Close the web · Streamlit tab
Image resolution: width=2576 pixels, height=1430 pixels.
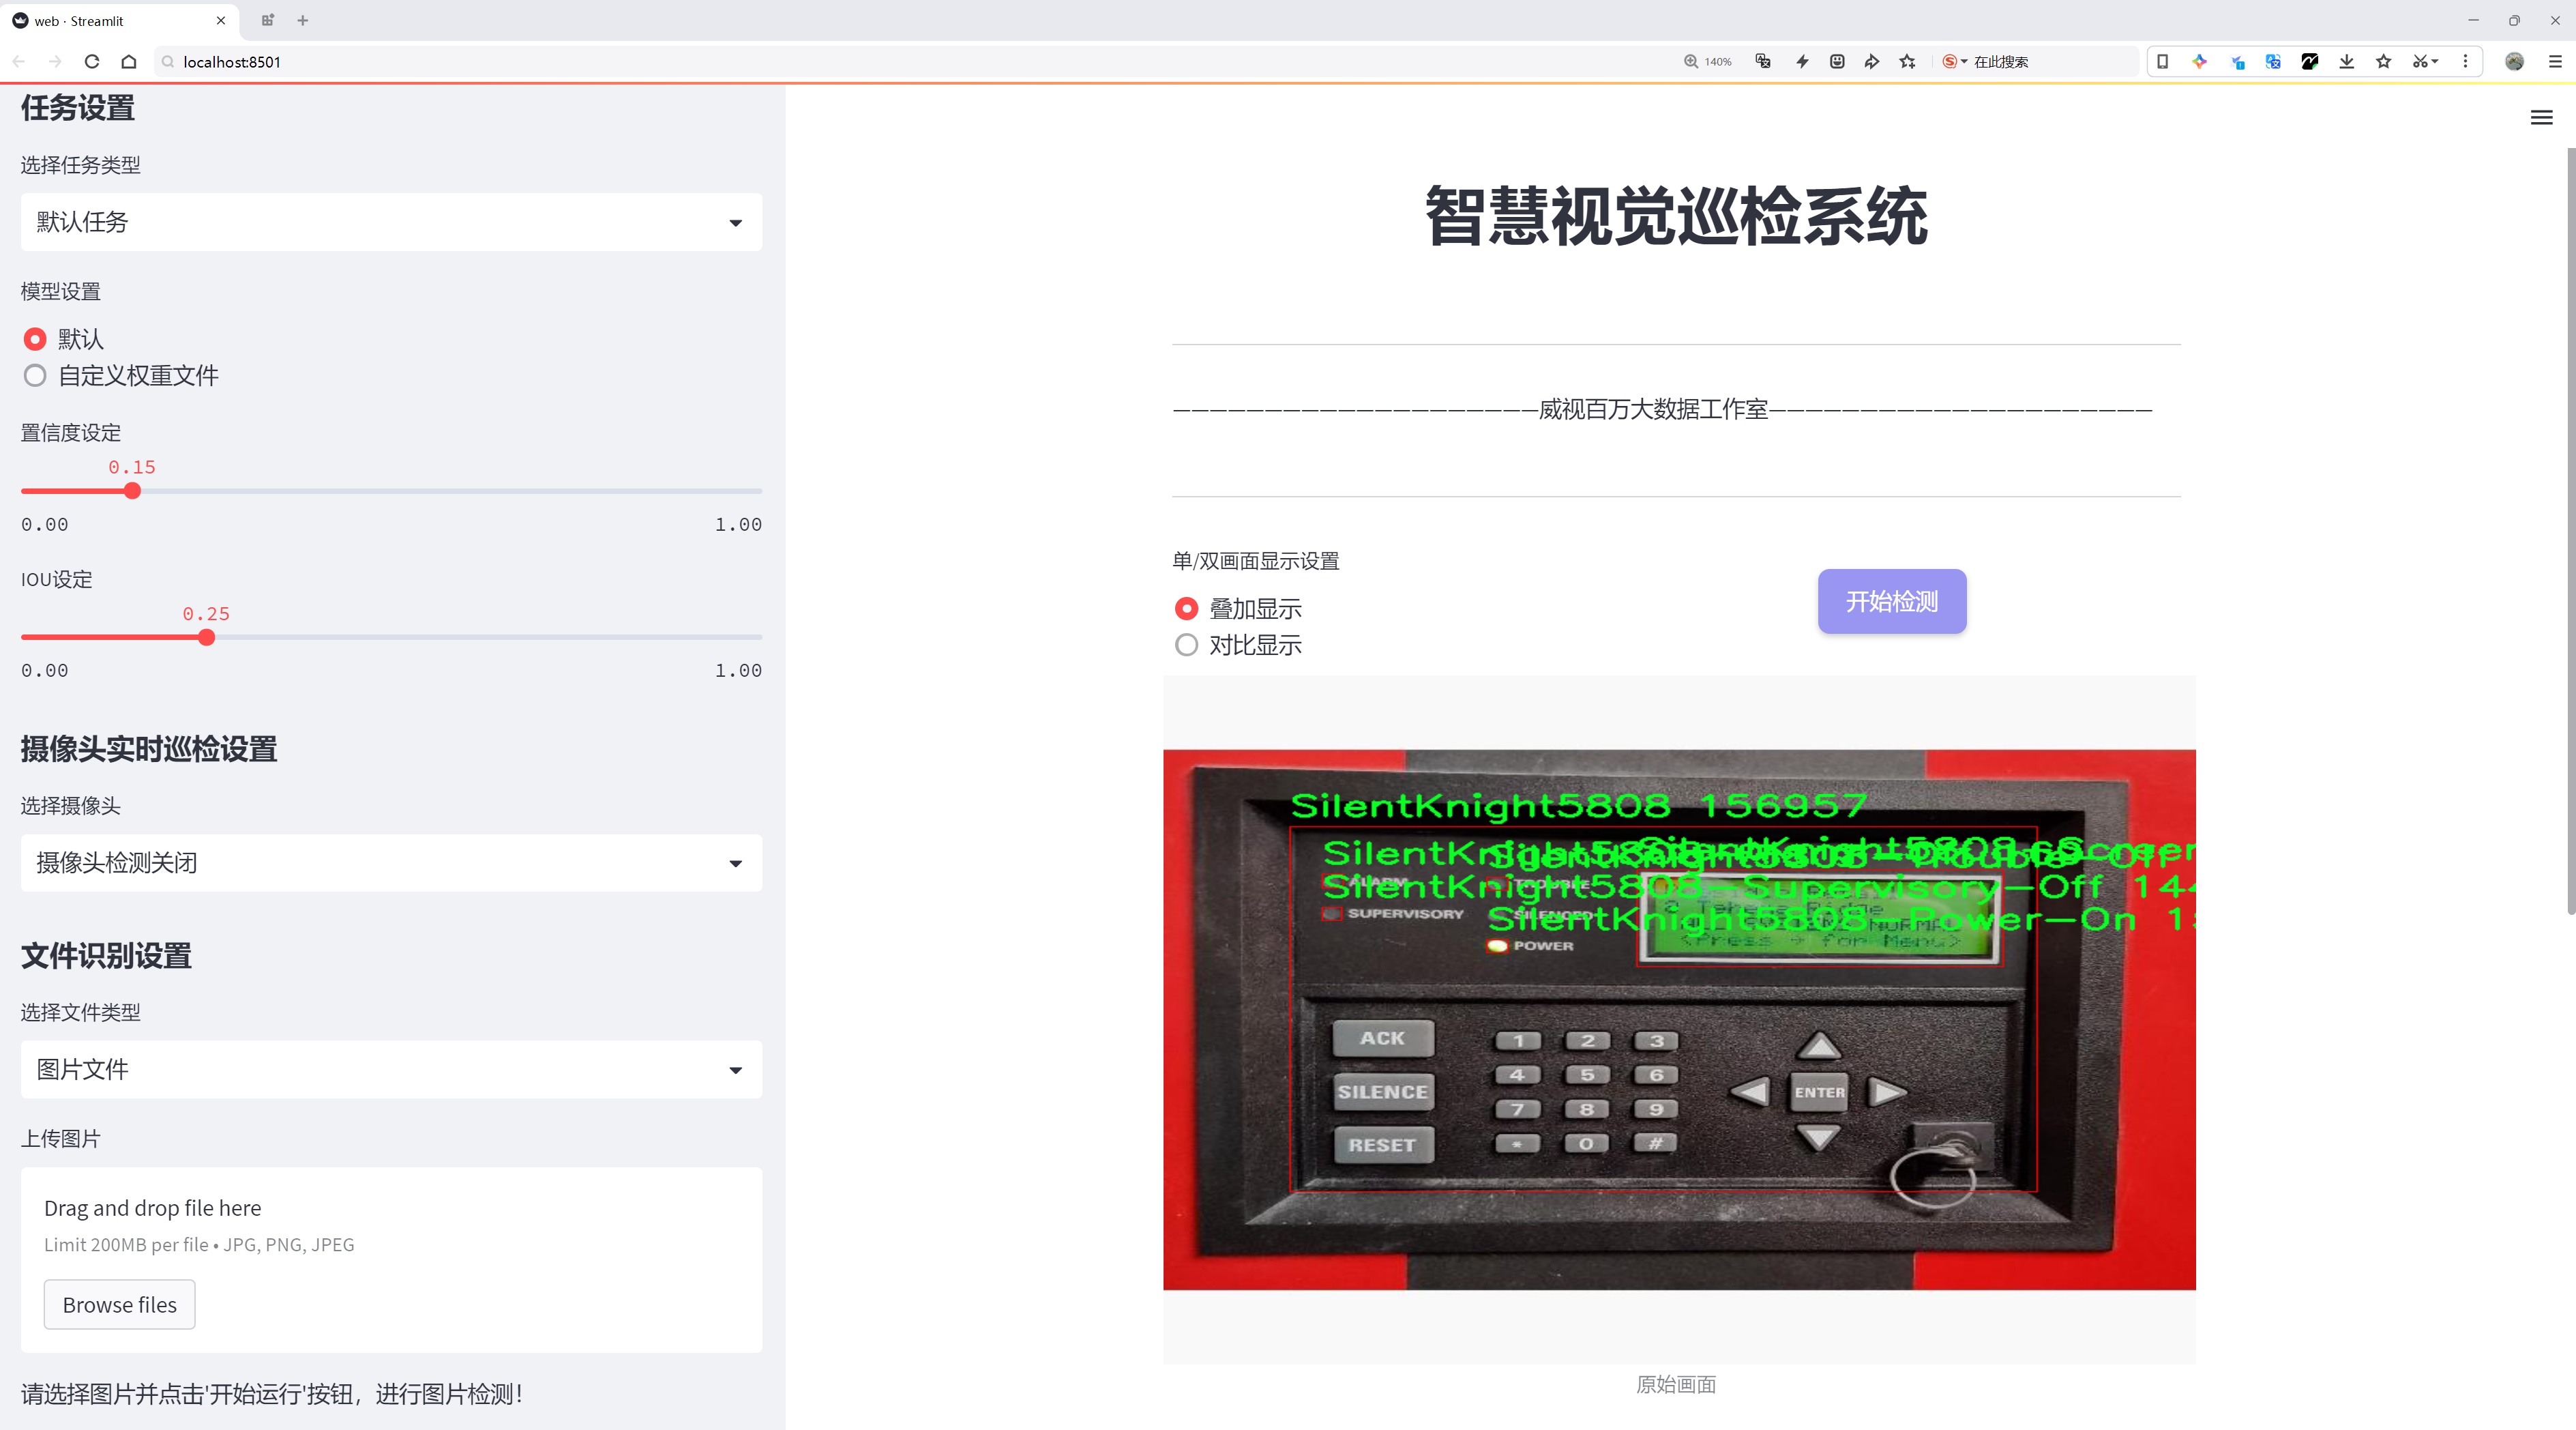click(221, 20)
